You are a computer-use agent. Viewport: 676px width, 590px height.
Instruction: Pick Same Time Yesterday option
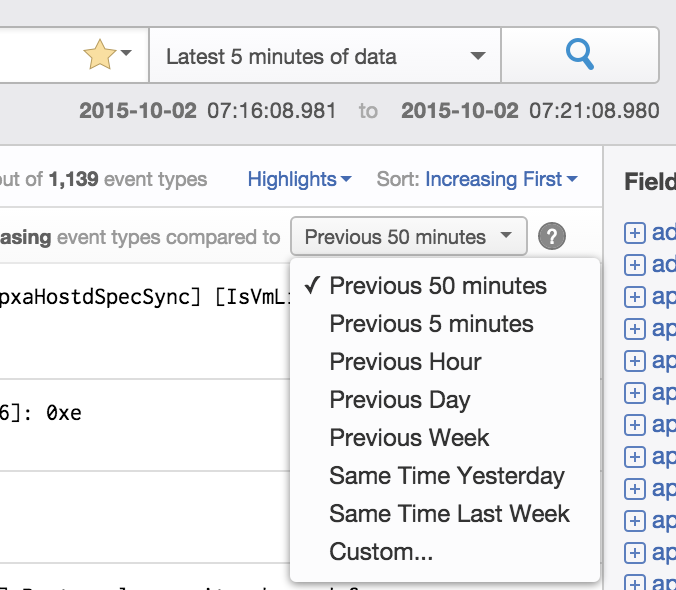pos(446,476)
